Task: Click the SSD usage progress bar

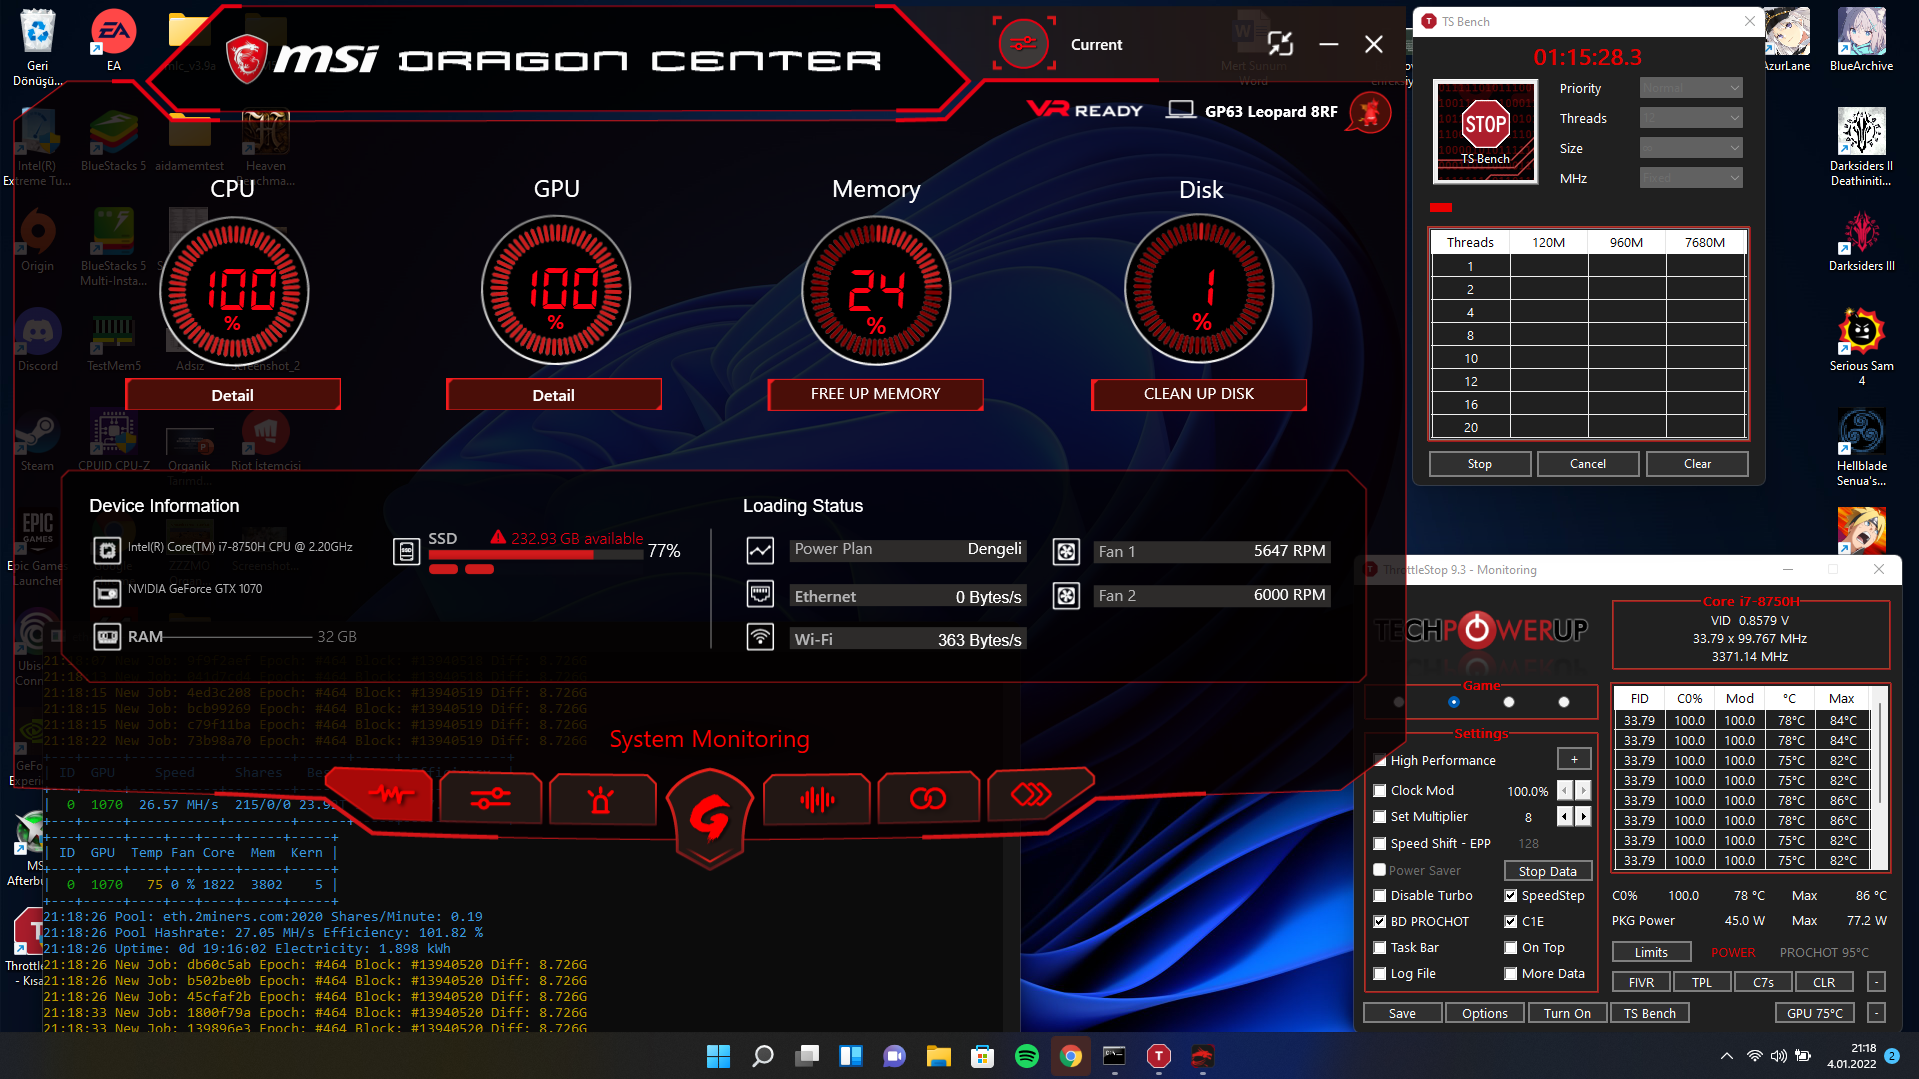Action: pyautogui.click(x=535, y=555)
